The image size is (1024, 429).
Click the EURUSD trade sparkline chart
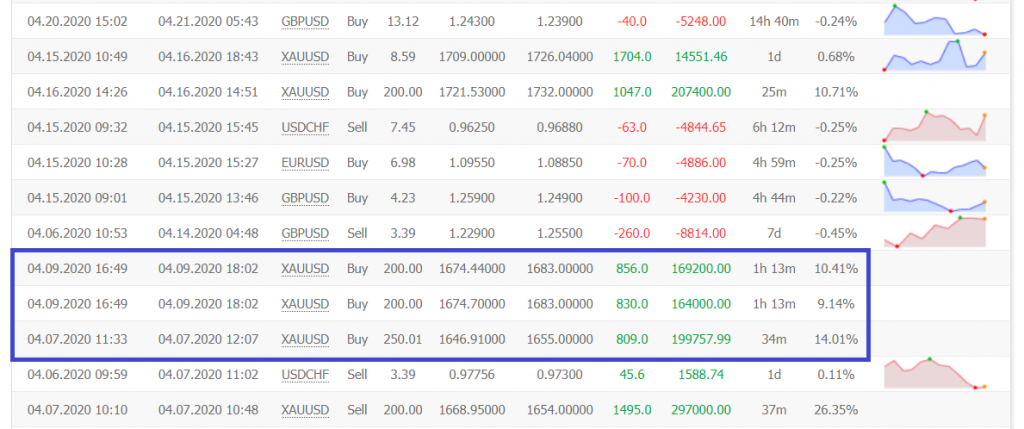click(934, 162)
